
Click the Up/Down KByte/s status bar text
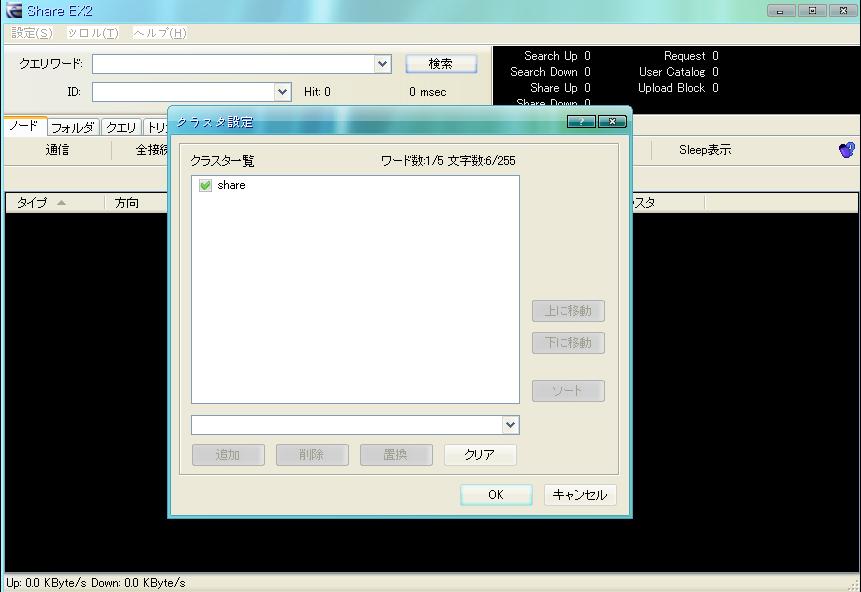(96, 583)
